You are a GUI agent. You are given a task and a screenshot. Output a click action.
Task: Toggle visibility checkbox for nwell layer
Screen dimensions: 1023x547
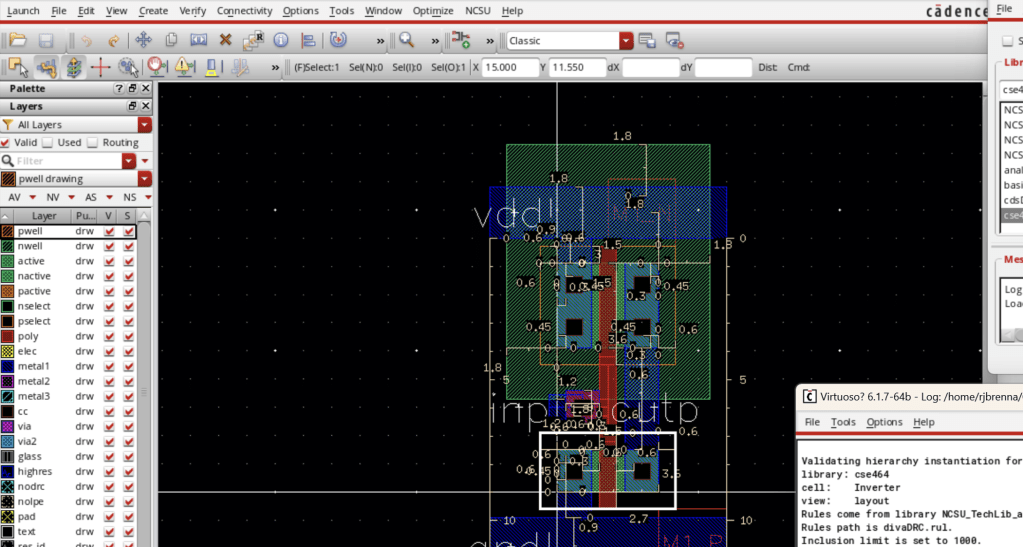coord(109,246)
